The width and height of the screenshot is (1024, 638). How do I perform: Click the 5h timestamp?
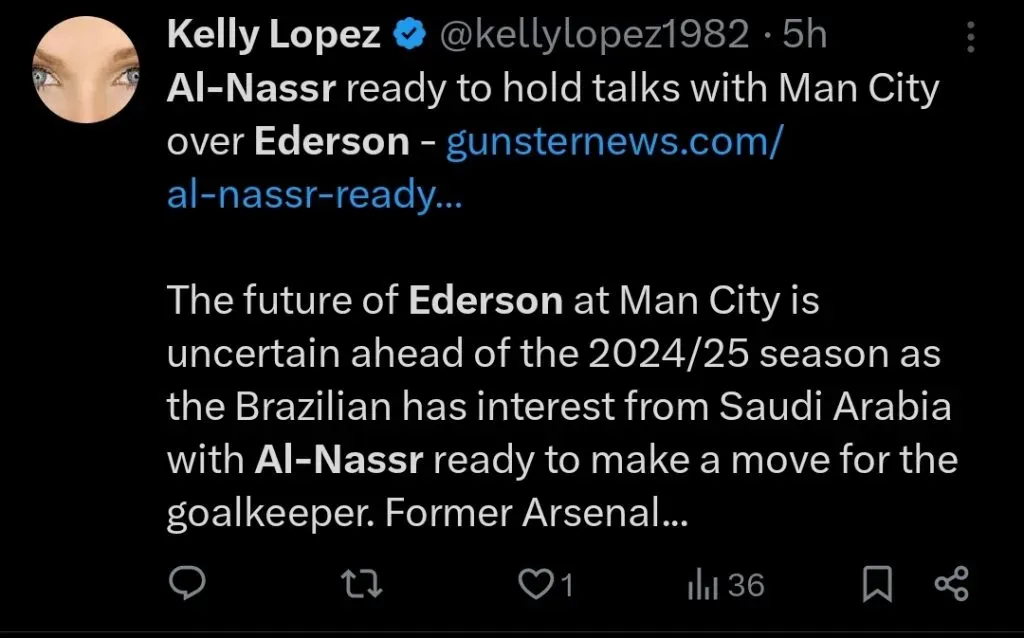(x=805, y=36)
